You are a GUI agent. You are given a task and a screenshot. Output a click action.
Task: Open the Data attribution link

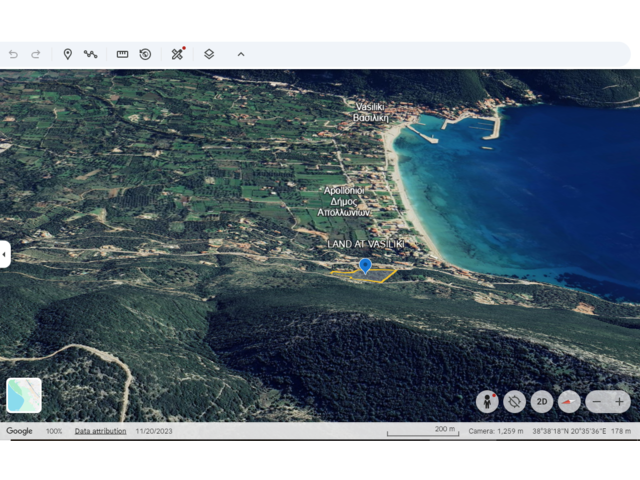point(100,431)
